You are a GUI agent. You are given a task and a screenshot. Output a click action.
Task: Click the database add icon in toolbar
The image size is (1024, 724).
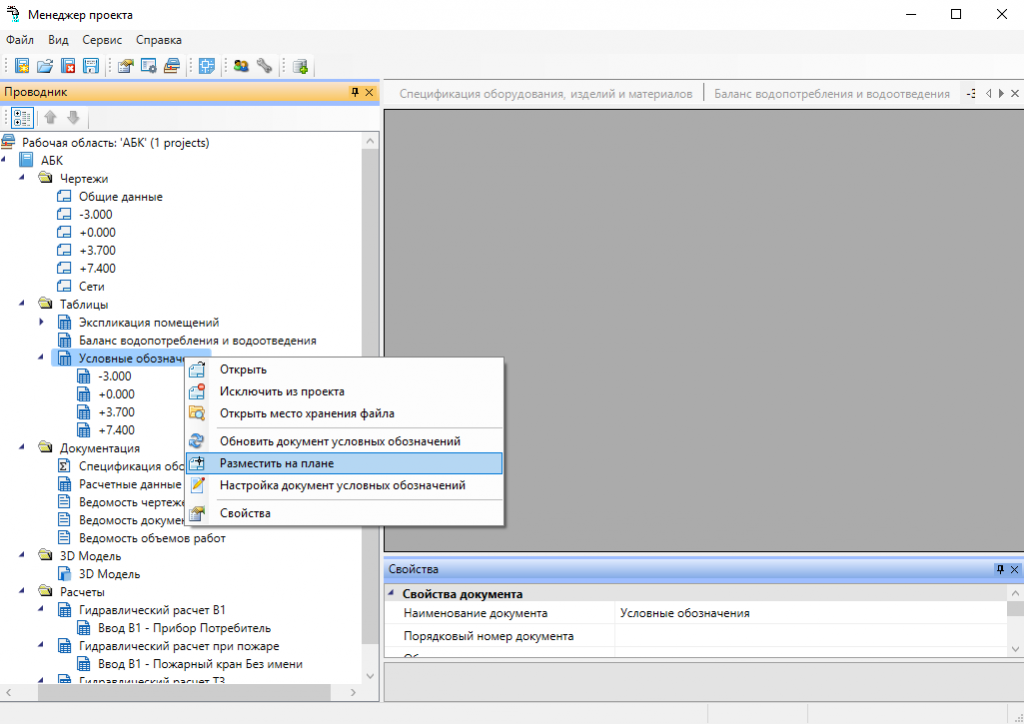tap(300, 67)
